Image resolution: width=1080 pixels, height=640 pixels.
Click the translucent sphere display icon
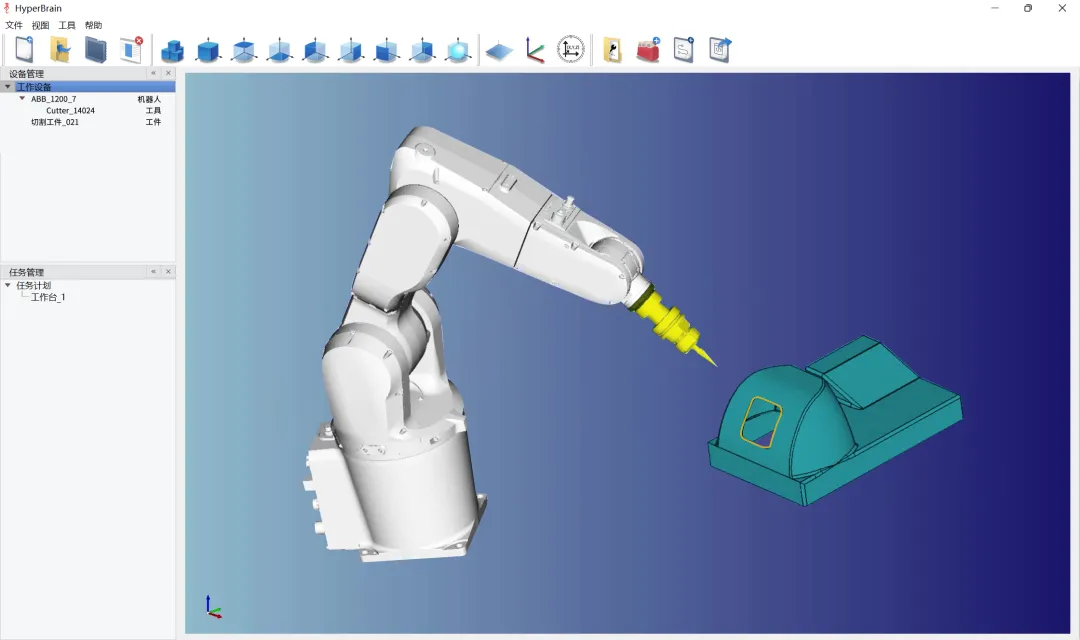coord(458,50)
